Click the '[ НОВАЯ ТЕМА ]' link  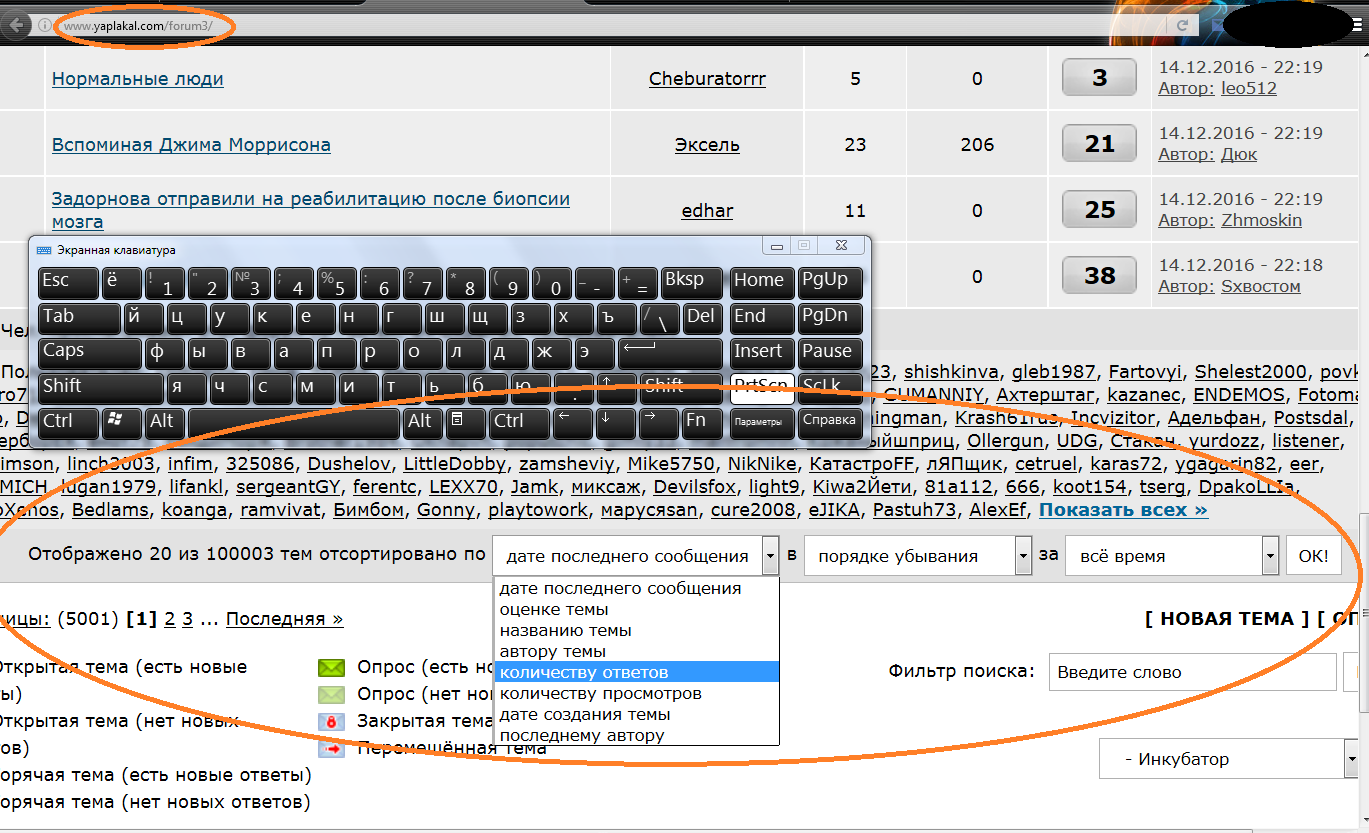(x=1227, y=619)
